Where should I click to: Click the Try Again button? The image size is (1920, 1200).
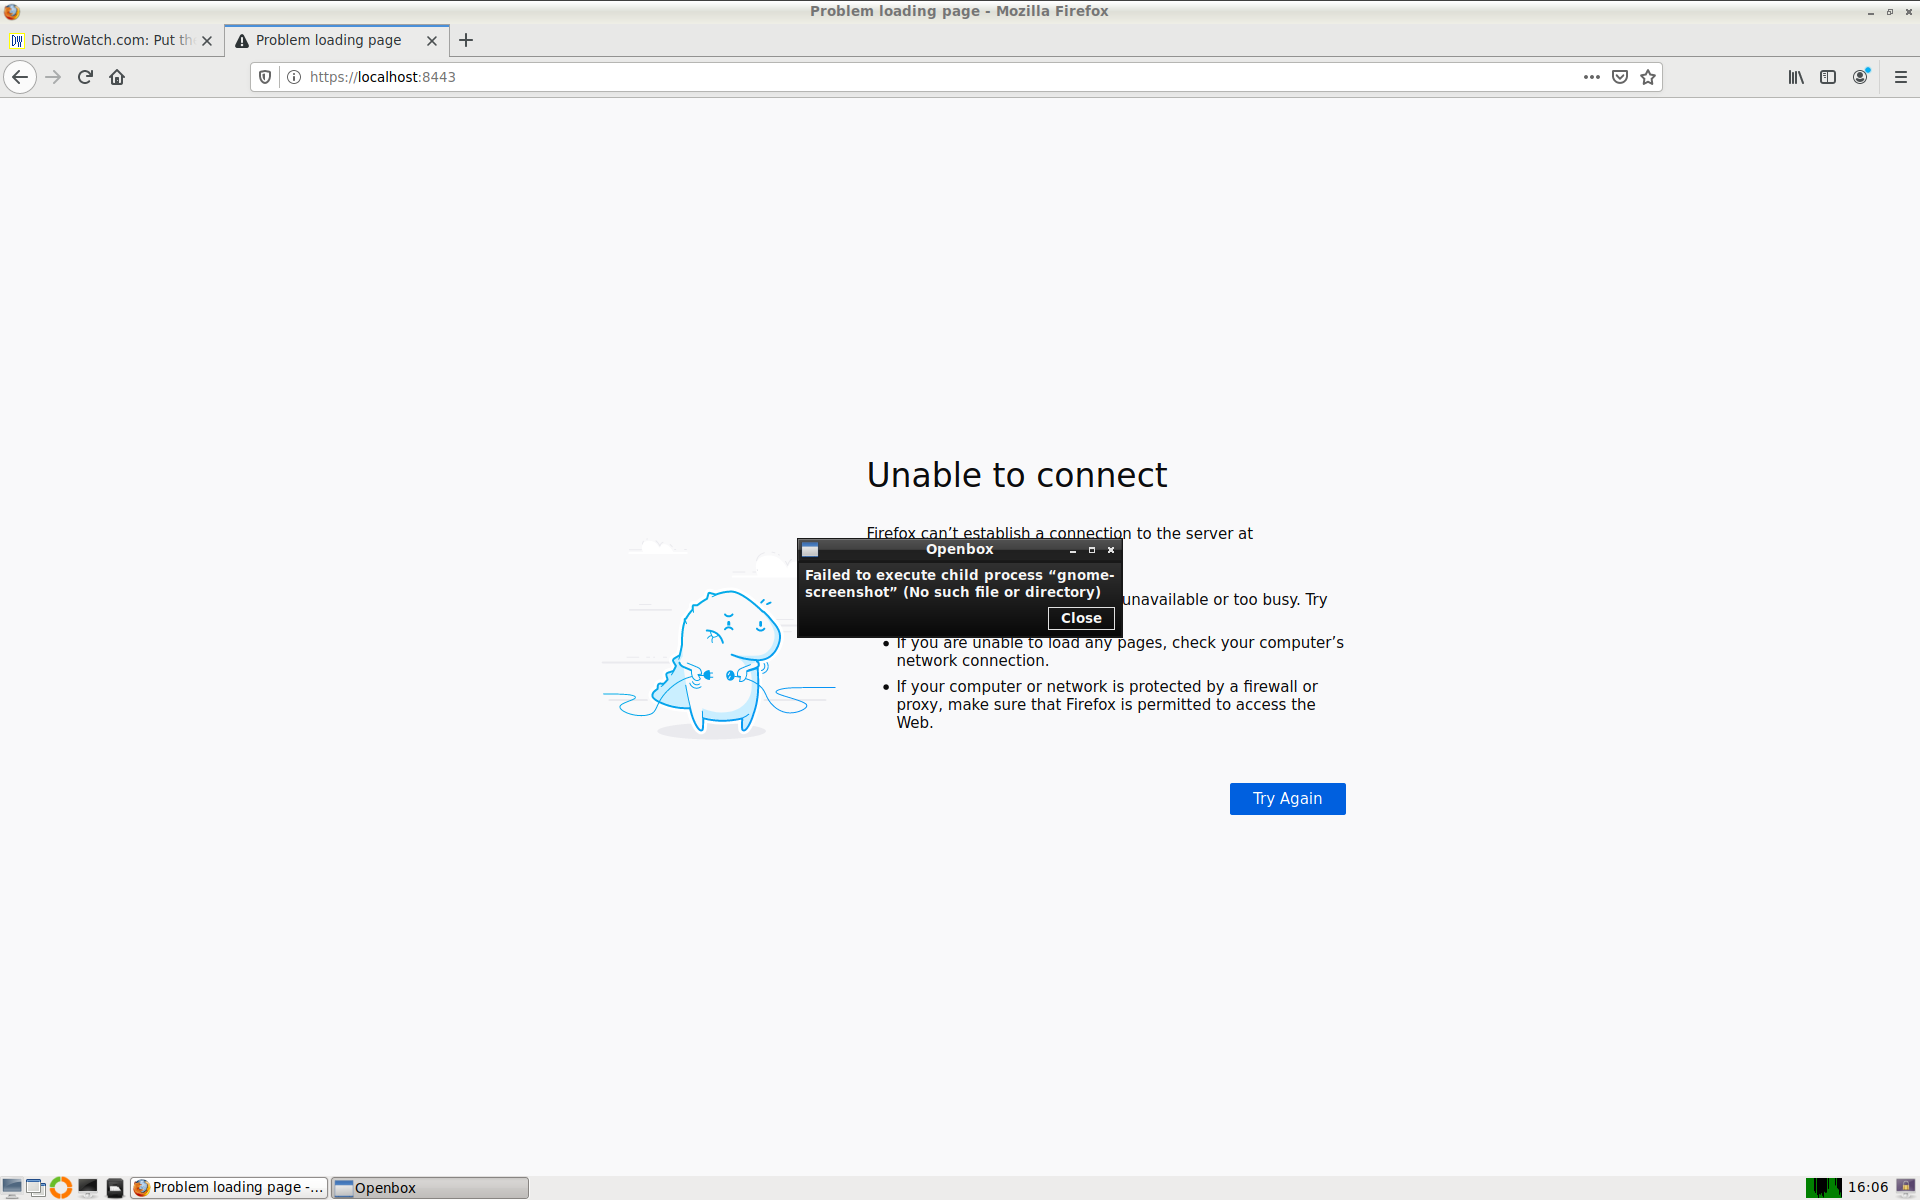(x=1287, y=798)
